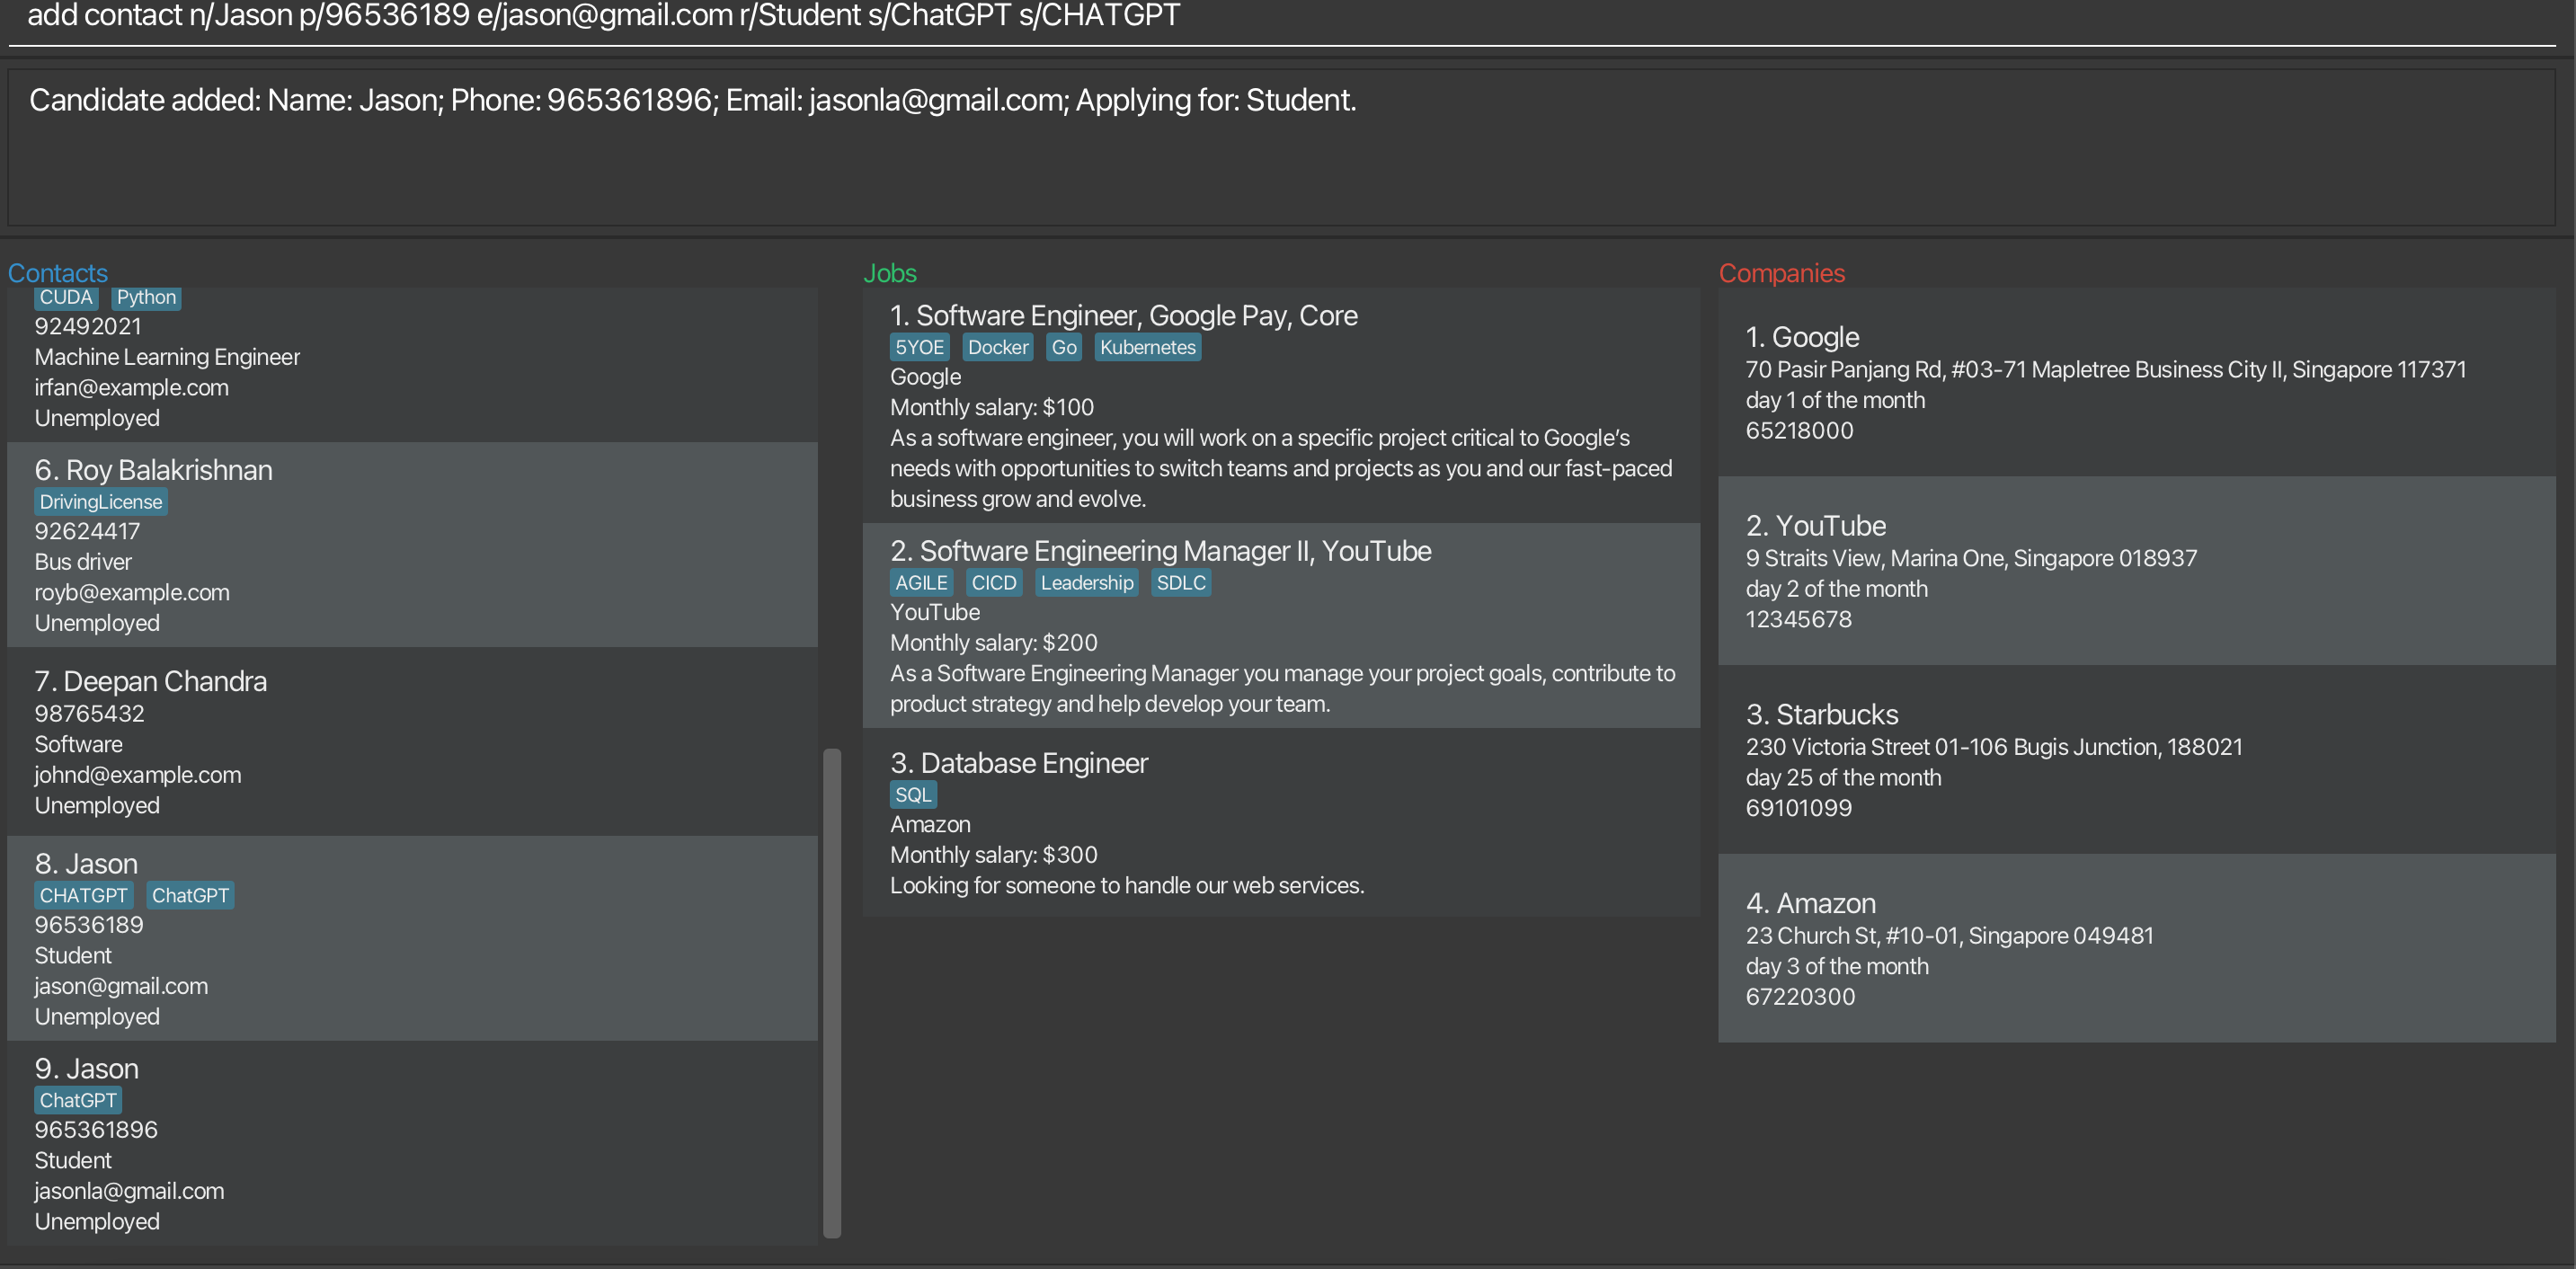The image size is (2576, 1269).
Task: Select the Database Engineer job card
Action: [1280, 822]
